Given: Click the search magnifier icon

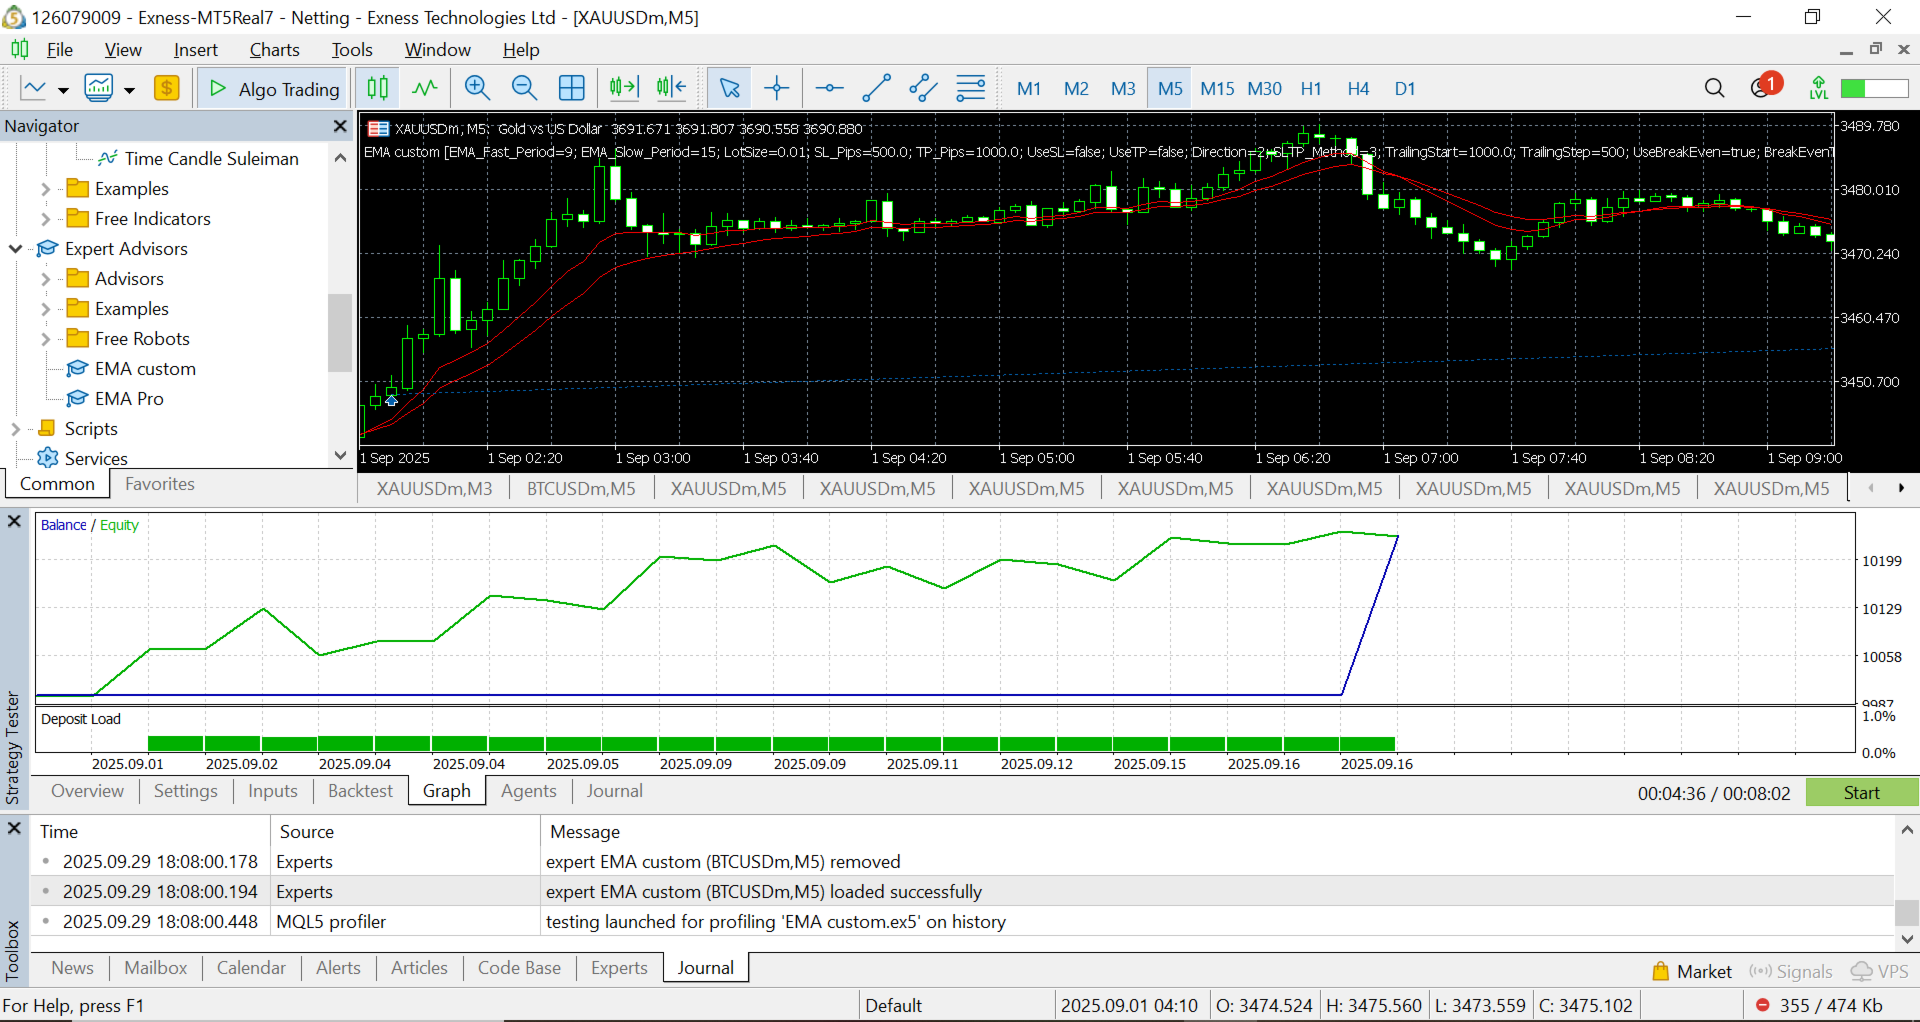Looking at the screenshot, I should [1714, 88].
